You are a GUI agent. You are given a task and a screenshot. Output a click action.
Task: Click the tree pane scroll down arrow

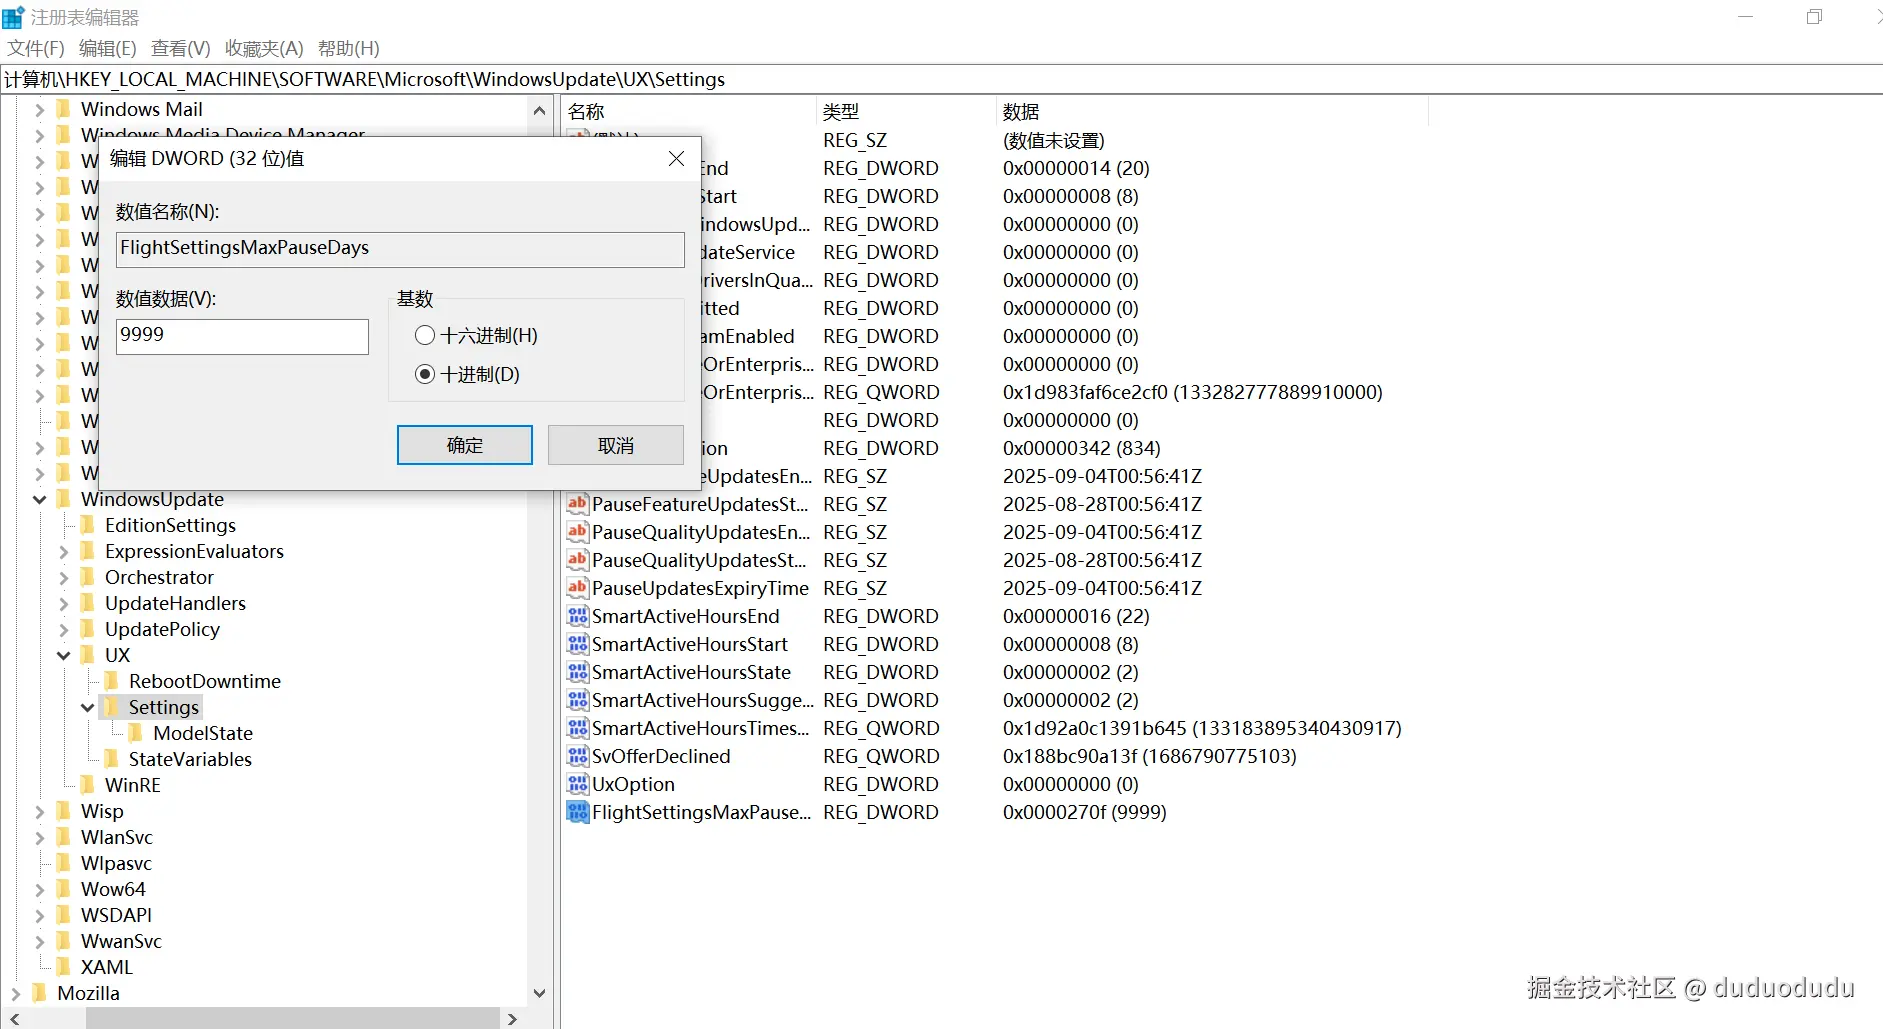coord(540,993)
